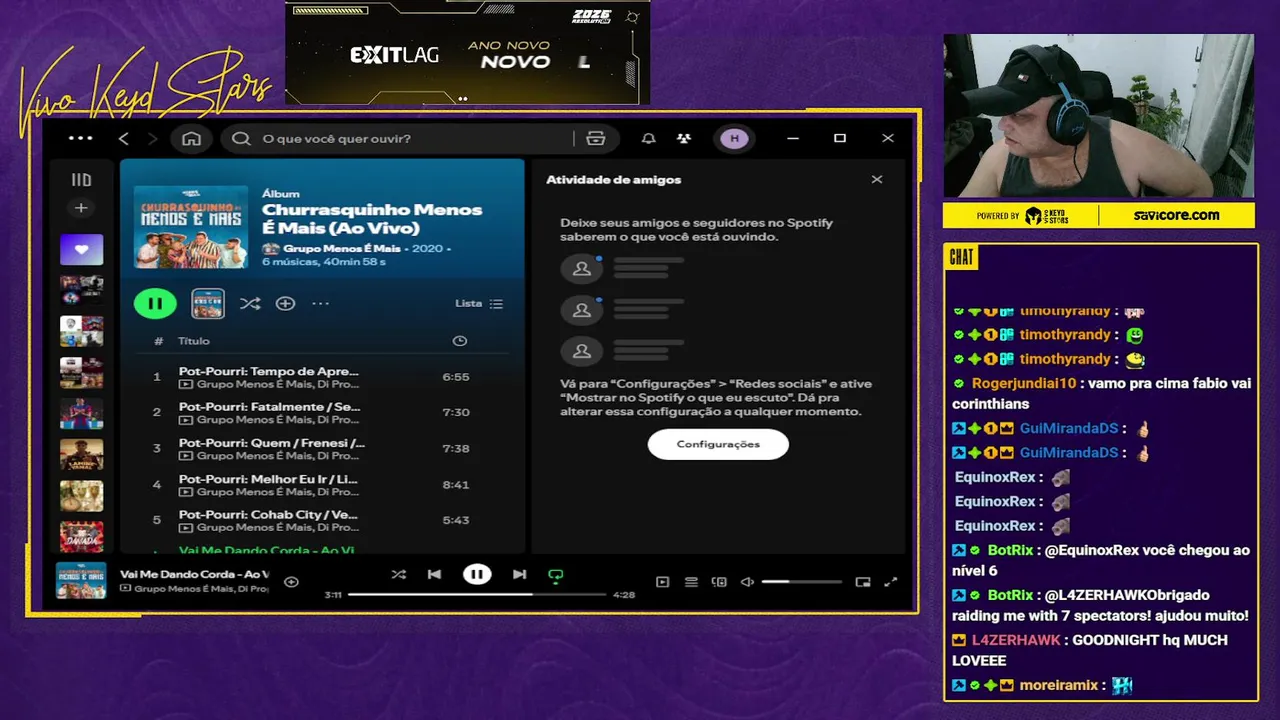
Task: Click the 'Configurações' button
Action: pos(718,444)
